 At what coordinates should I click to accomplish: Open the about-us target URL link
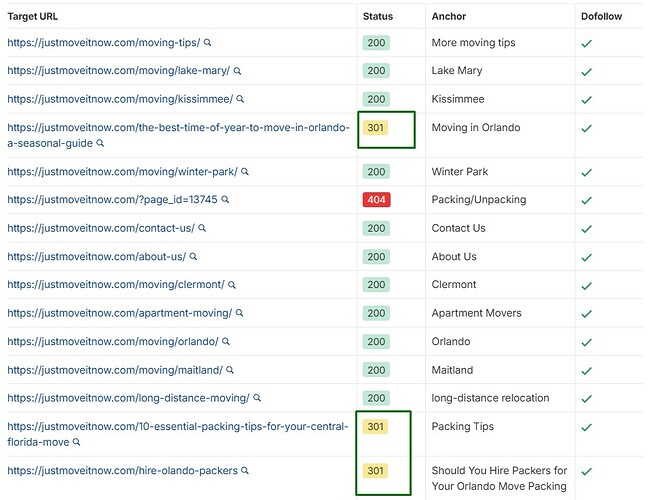[x=96, y=257]
